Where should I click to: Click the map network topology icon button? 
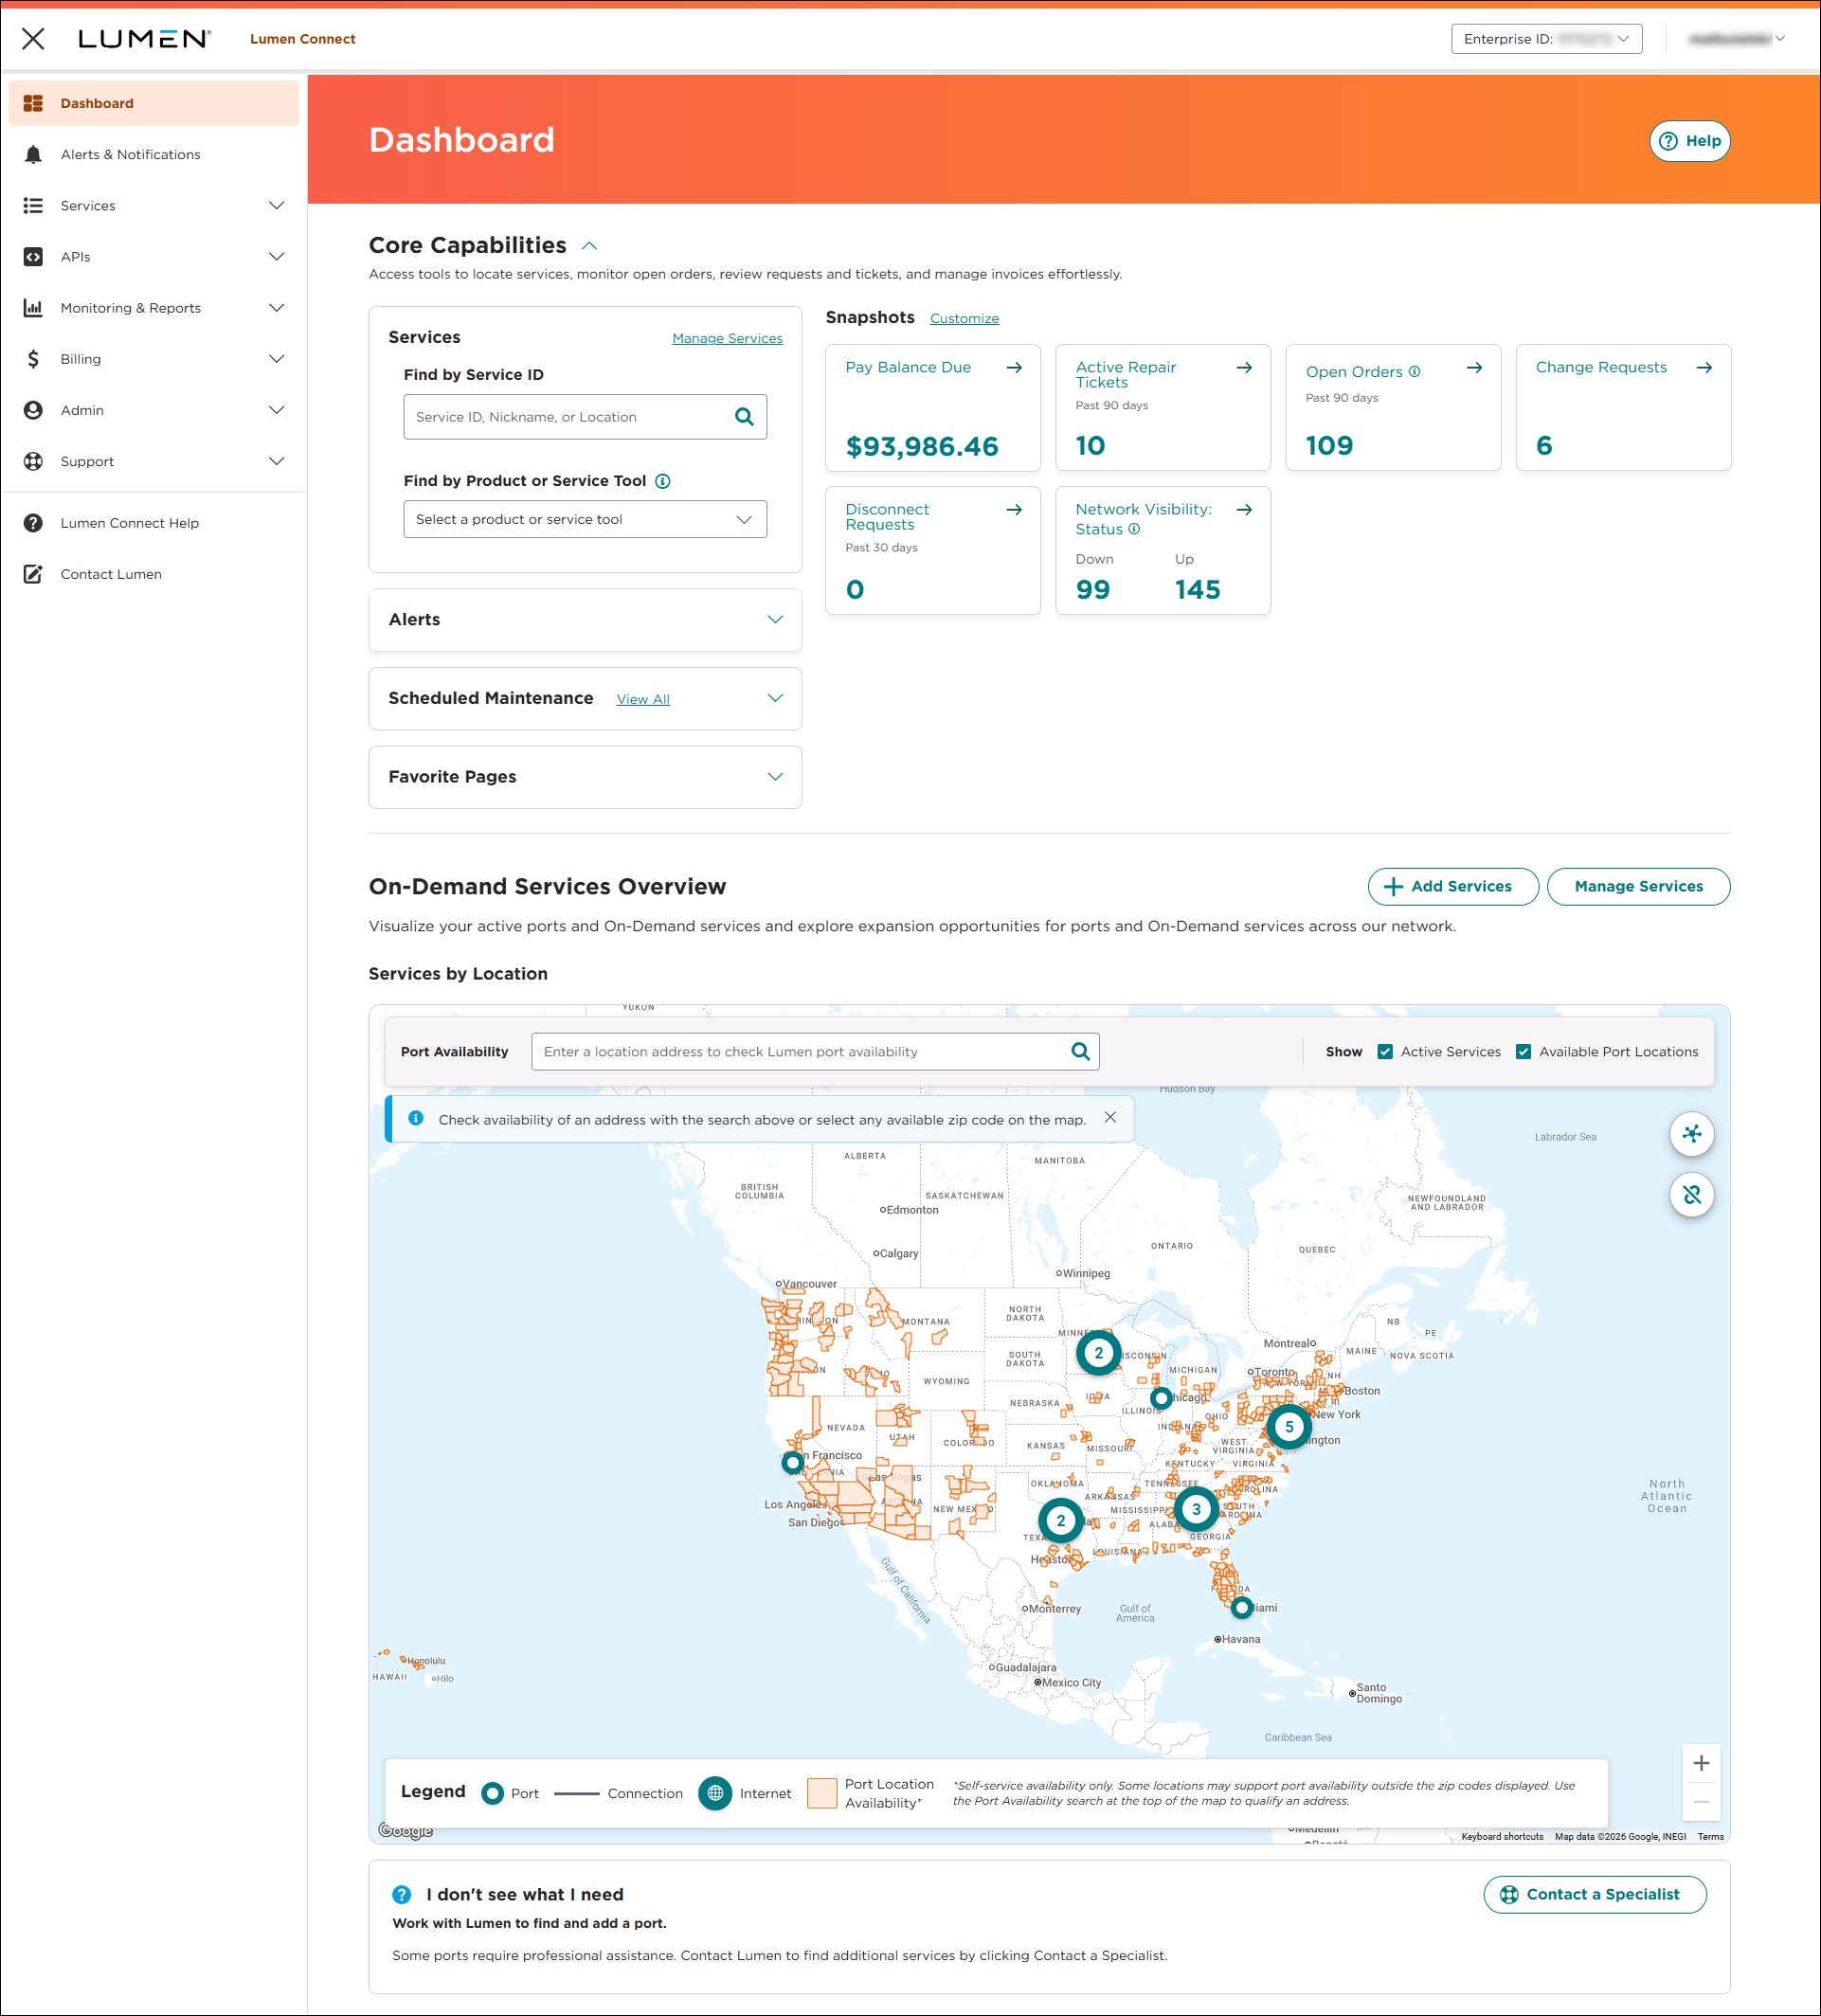1691,1133
